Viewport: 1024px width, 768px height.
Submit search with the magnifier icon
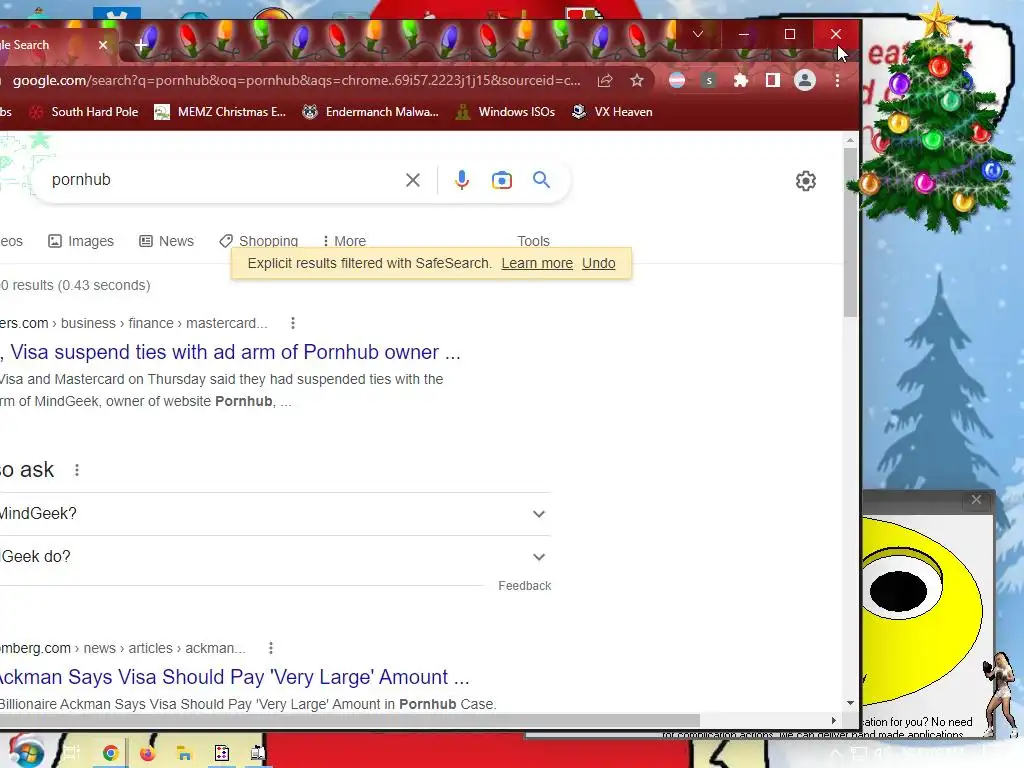point(541,180)
